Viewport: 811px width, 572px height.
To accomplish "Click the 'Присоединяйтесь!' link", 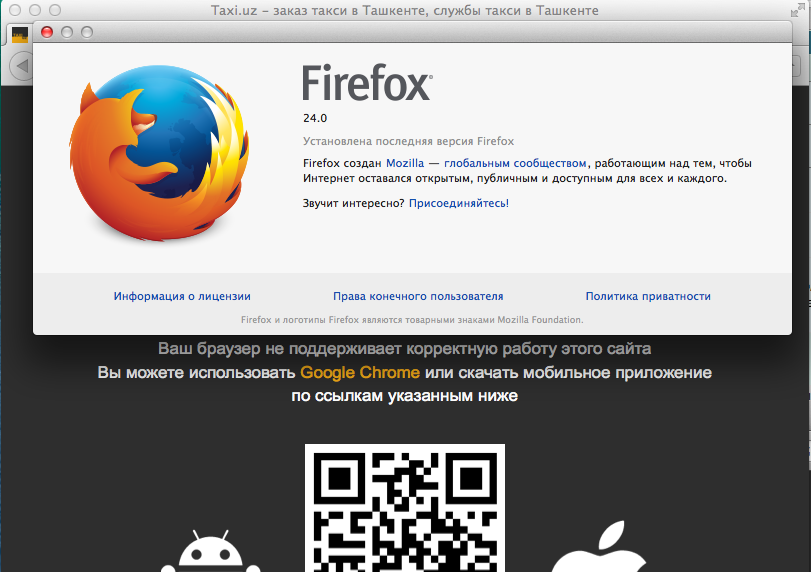I will point(459,203).
